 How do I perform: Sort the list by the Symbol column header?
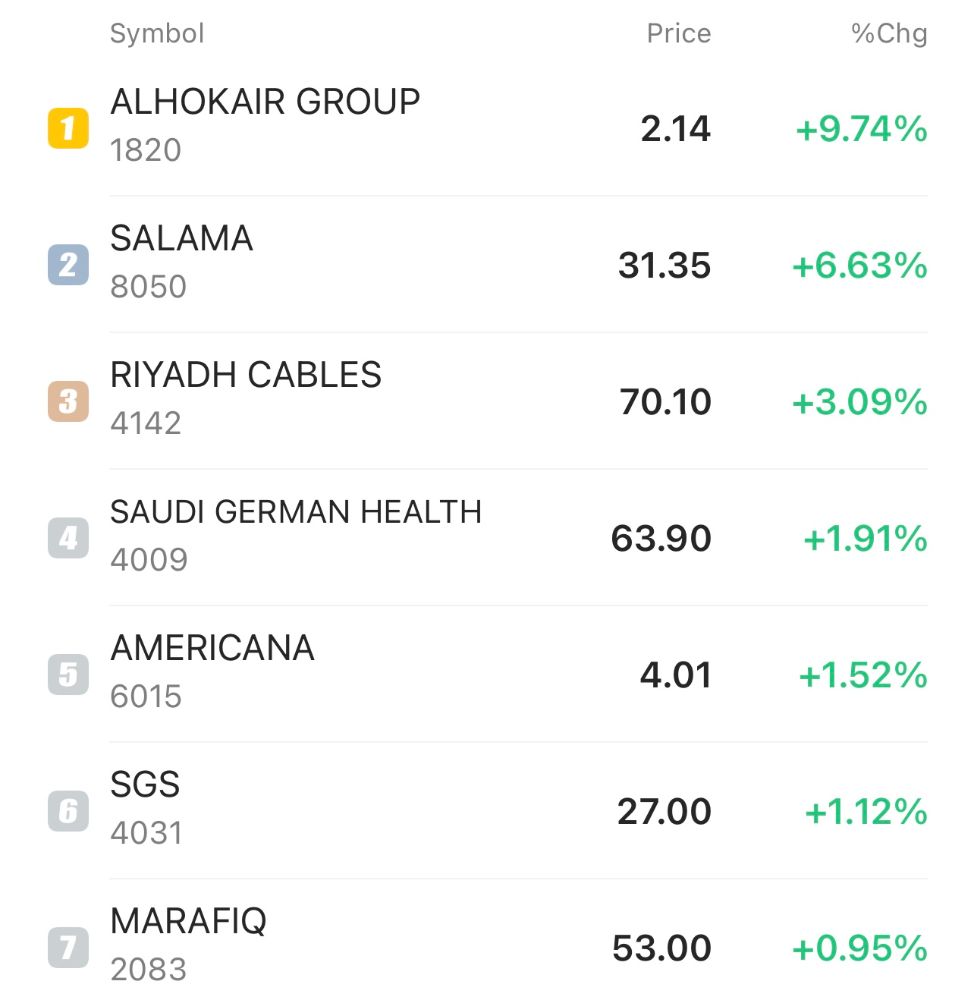[157, 34]
